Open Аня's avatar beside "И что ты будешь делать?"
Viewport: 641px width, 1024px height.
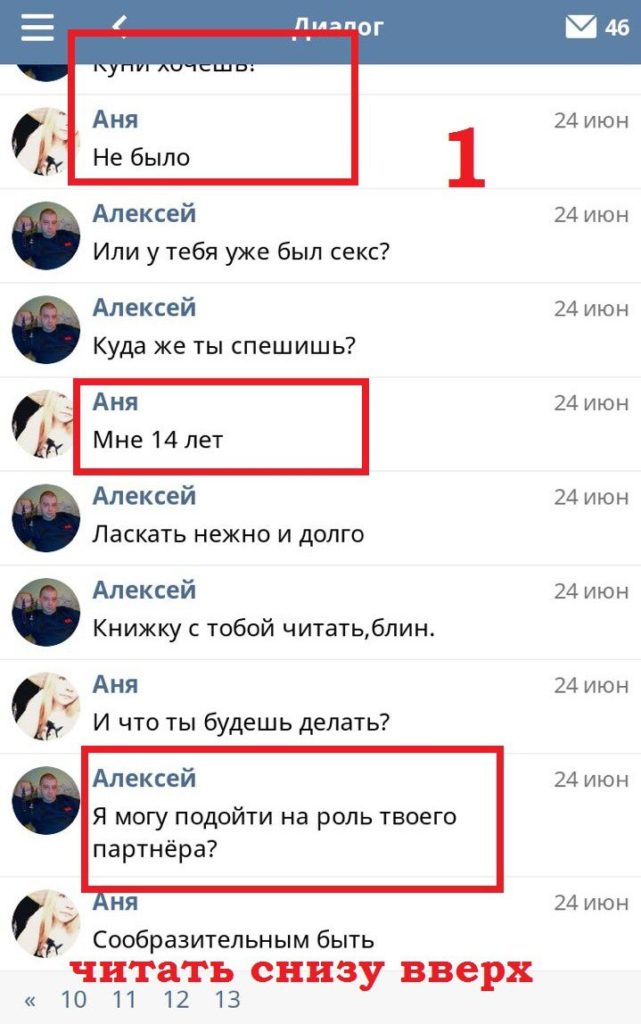[46, 706]
